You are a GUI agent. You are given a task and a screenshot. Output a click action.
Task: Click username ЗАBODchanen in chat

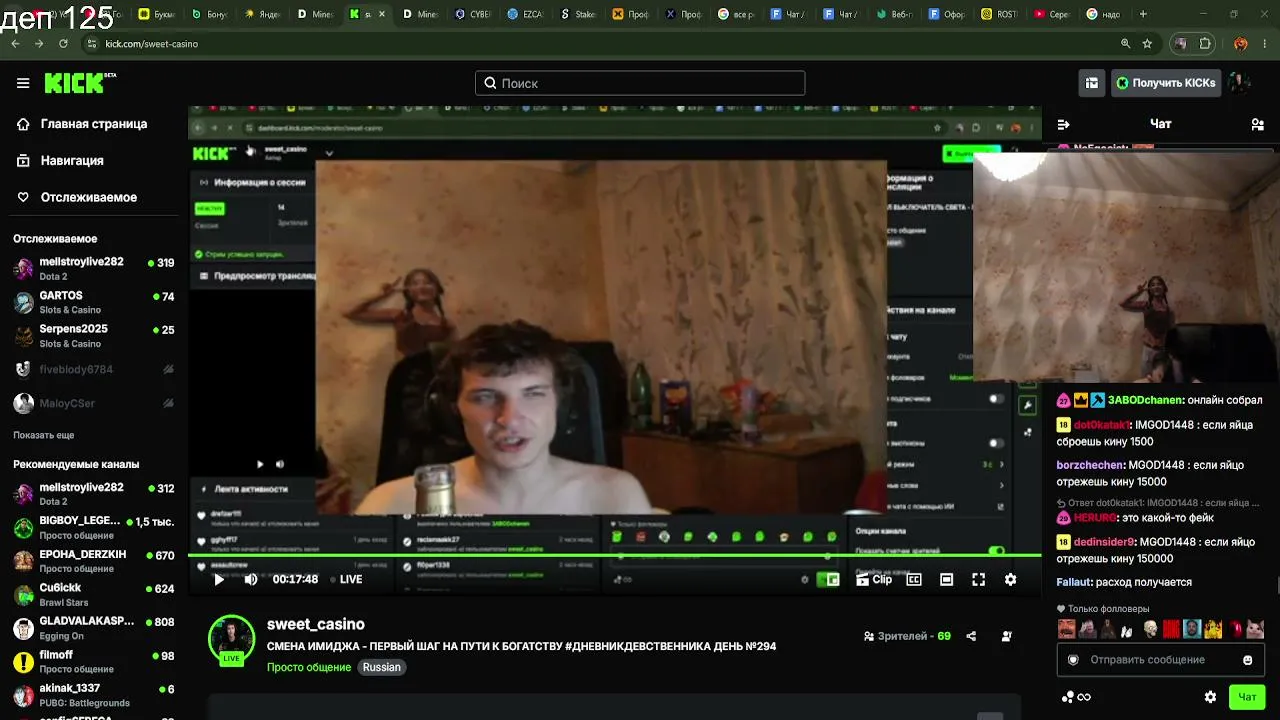[1144, 400]
